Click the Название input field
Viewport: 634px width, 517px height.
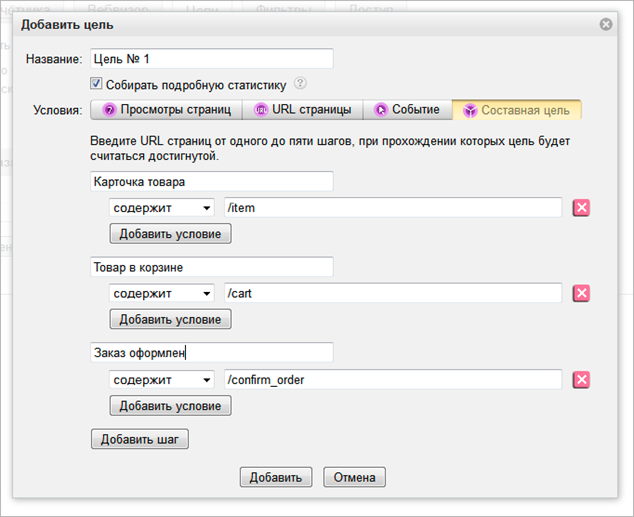pyautogui.click(x=210, y=60)
